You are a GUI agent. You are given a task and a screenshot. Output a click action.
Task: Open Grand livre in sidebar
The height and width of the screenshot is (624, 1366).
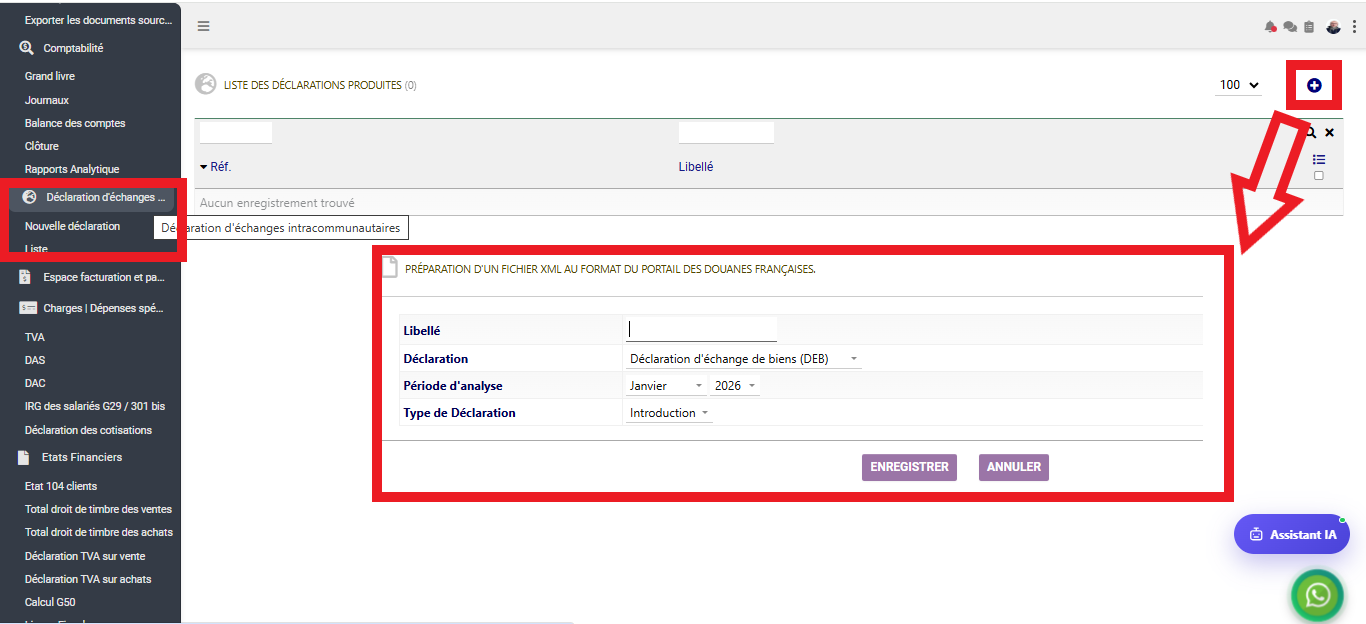(x=50, y=76)
